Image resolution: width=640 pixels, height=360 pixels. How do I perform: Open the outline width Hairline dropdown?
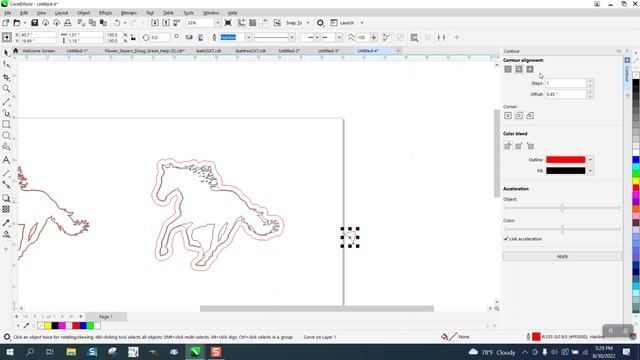(x=248, y=38)
